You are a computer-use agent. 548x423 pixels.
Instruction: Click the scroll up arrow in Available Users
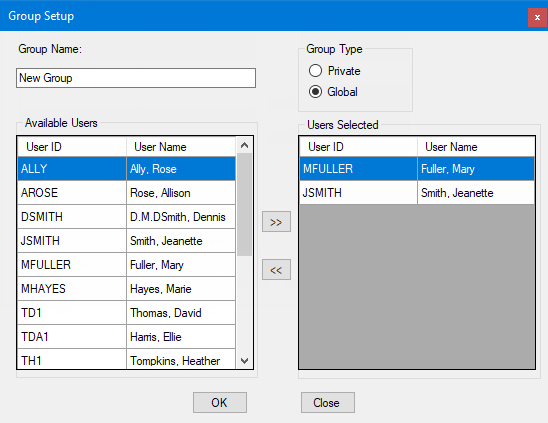(245, 145)
